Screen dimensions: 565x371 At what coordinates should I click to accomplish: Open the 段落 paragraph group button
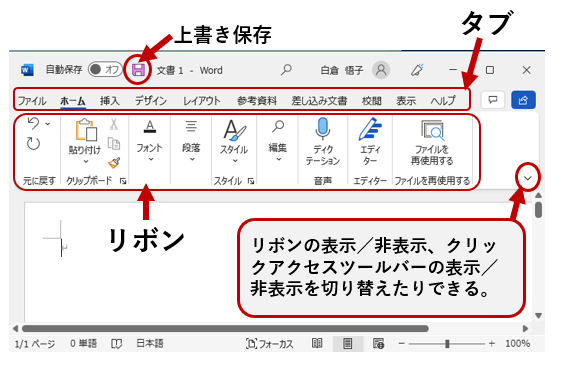[191, 142]
